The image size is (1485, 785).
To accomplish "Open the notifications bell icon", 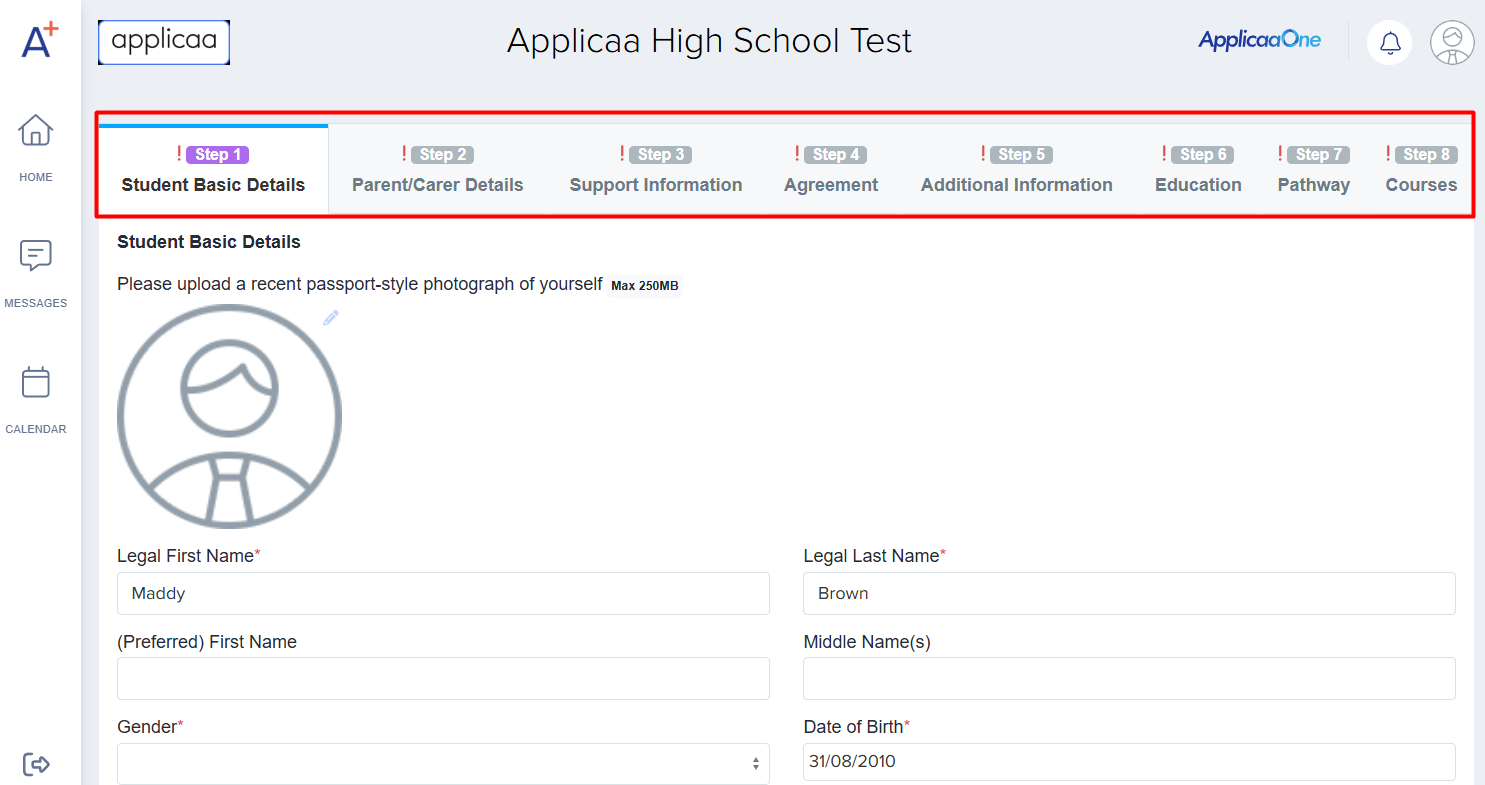I will coord(1389,42).
